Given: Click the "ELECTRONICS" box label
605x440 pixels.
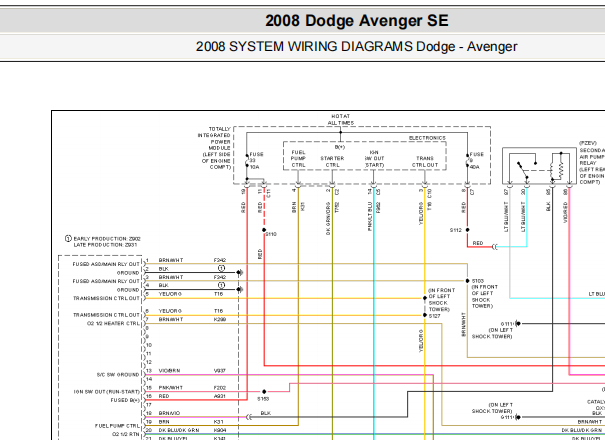Looking at the screenshot, I should pos(427,138).
